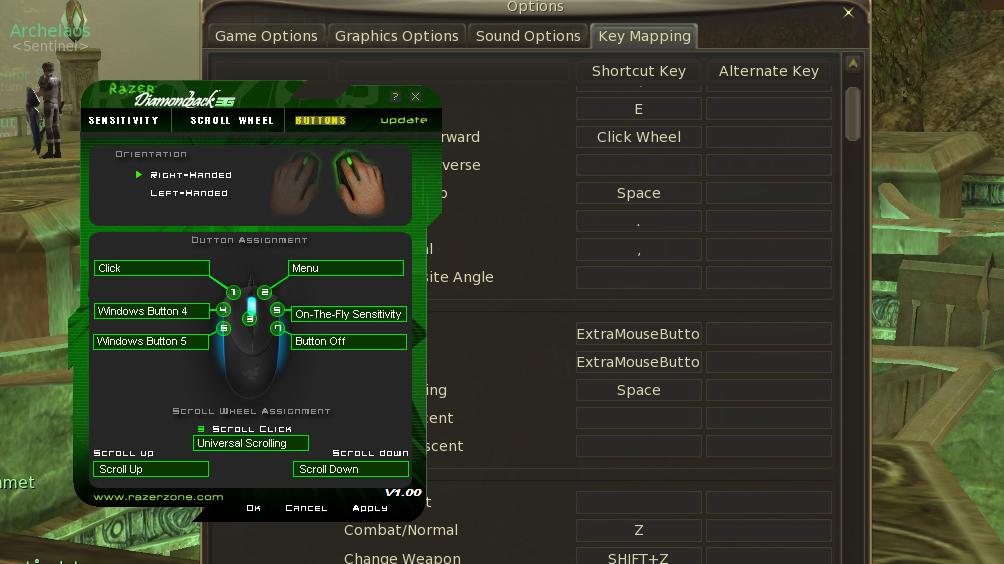Click mouse button 7 marker

pos(277,328)
